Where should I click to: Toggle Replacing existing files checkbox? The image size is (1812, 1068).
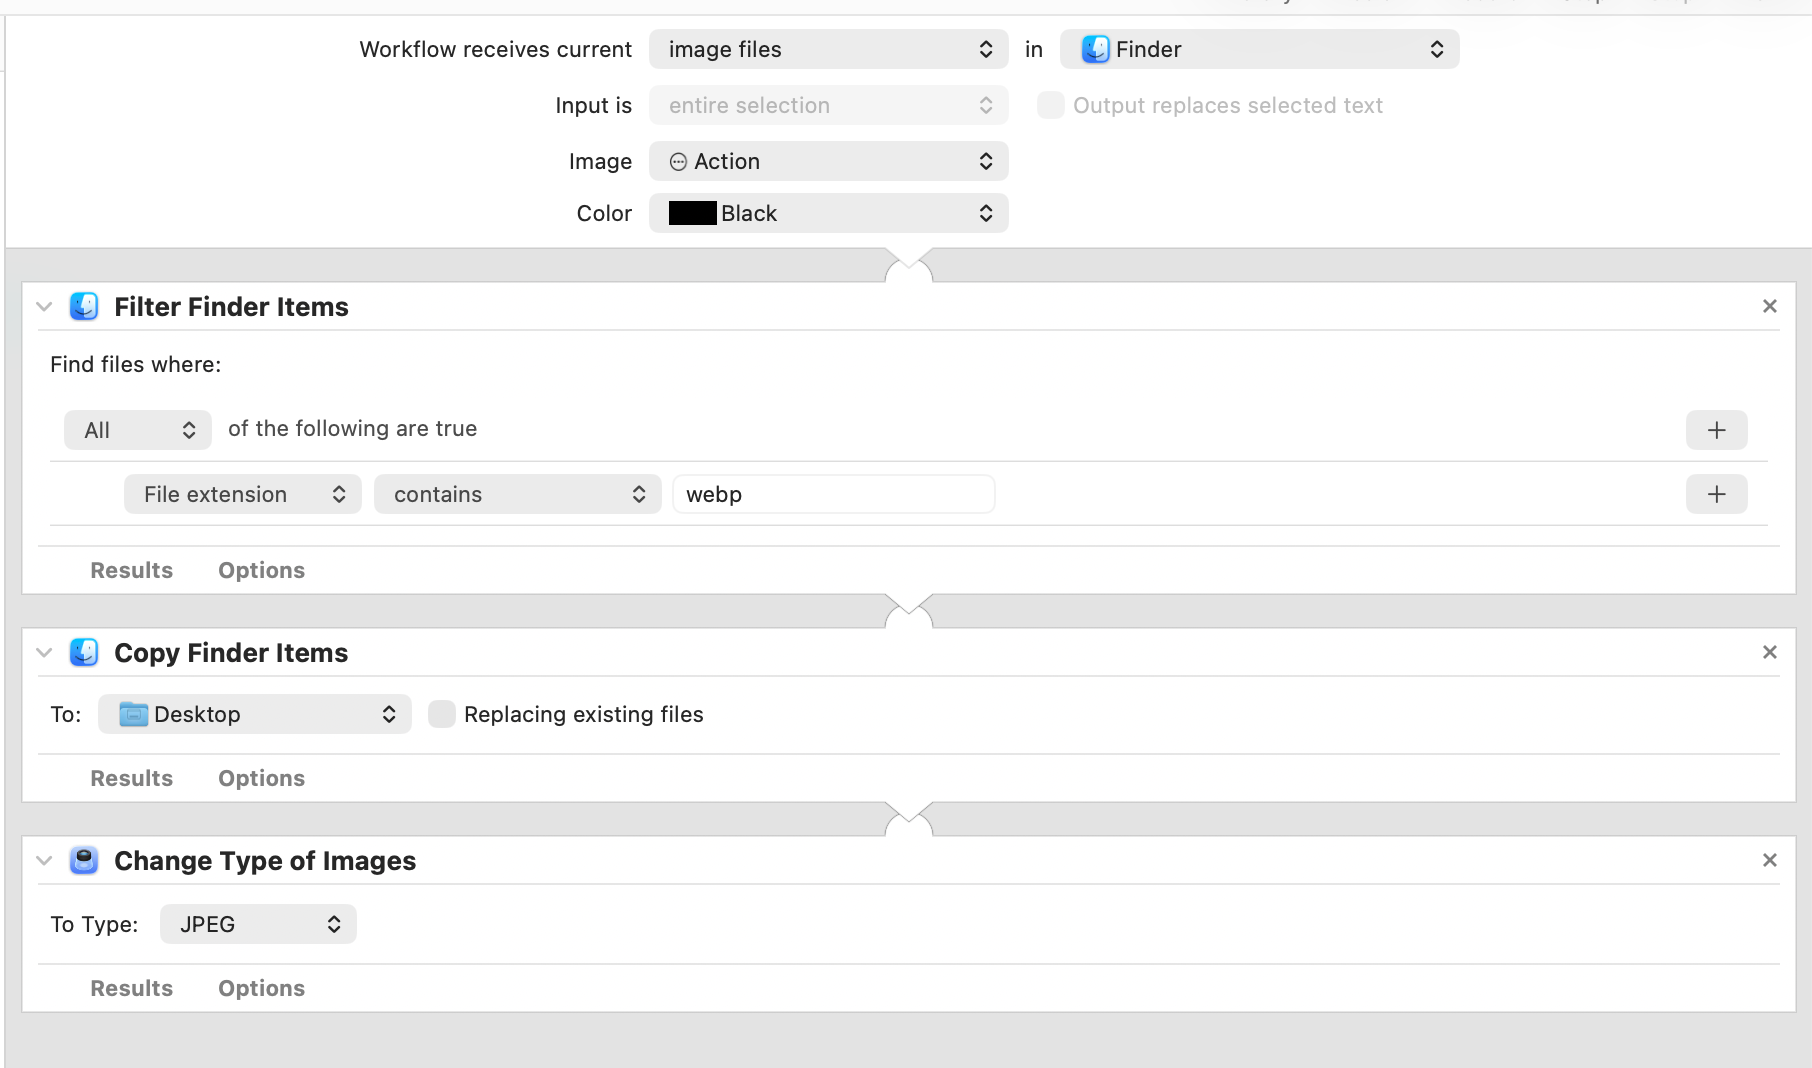coord(442,714)
